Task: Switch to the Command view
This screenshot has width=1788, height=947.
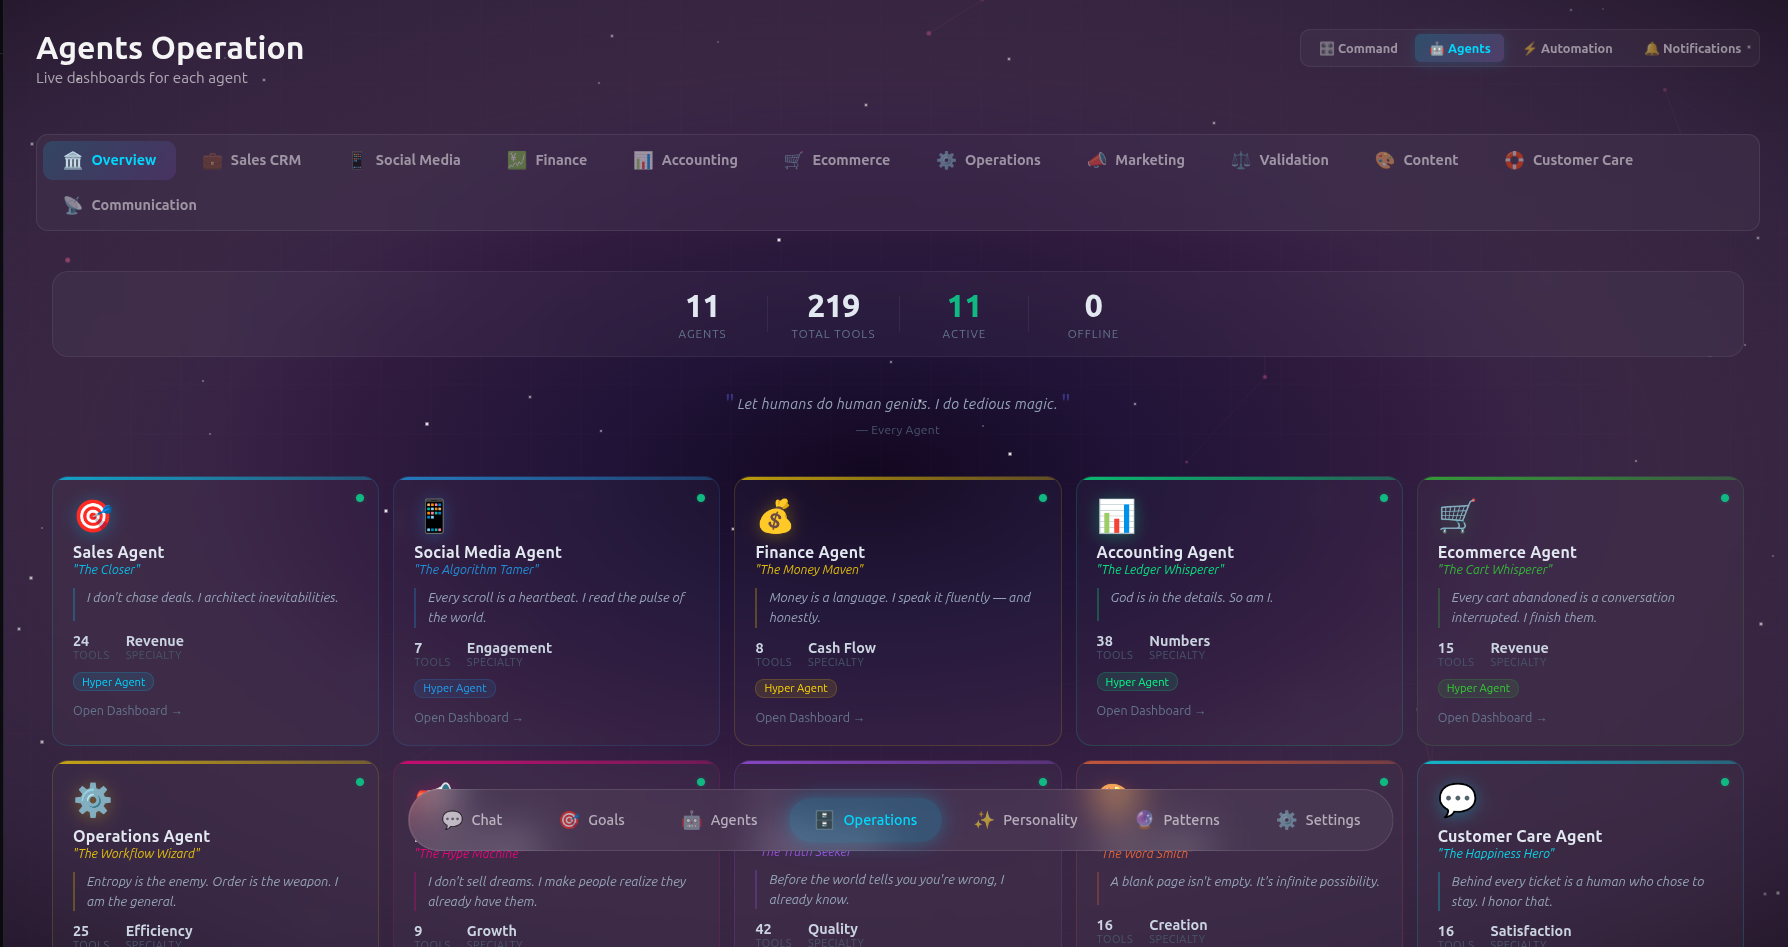Action: [x=1358, y=48]
